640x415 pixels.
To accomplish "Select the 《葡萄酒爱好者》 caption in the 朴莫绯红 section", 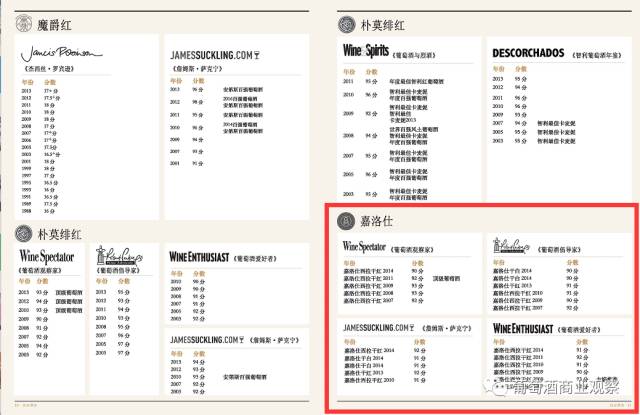I will click(255, 258).
